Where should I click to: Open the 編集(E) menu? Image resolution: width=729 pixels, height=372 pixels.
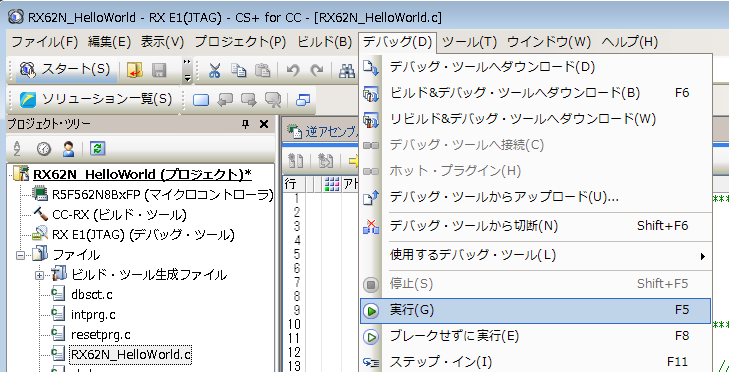[109, 42]
